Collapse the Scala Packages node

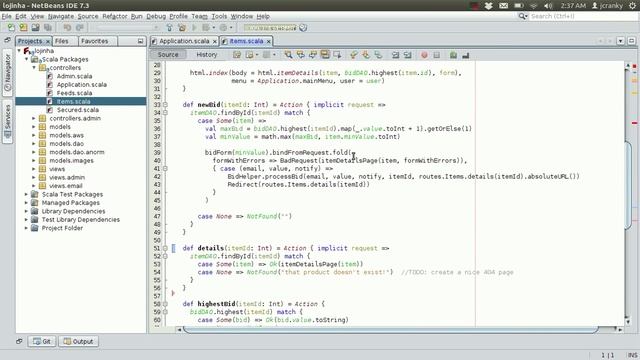point(27,59)
